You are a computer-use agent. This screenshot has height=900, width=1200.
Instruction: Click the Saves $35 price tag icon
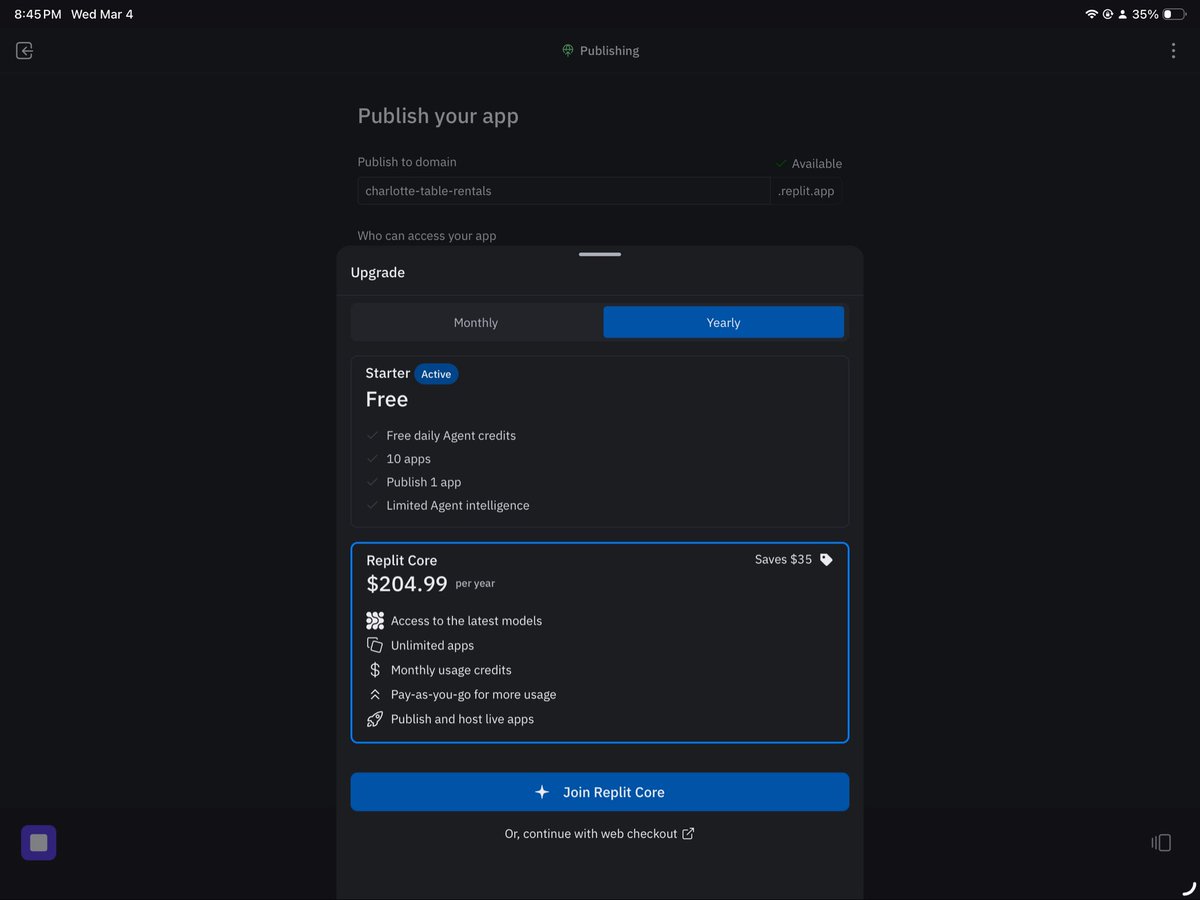click(826, 560)
